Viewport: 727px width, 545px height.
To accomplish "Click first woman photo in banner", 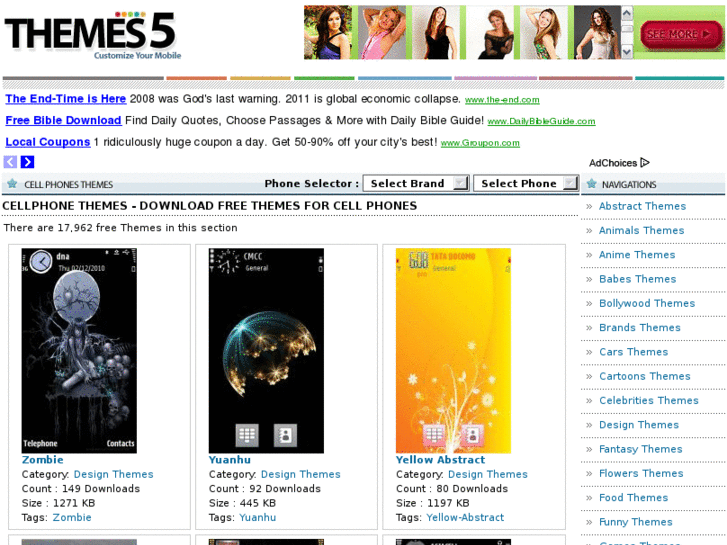I will tap(328, 32).
